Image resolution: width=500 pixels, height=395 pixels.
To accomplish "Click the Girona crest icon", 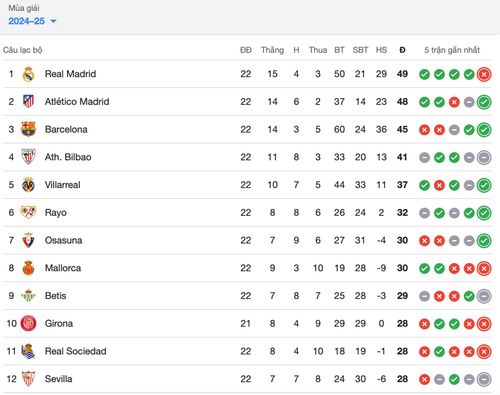I will click(x=28, y=323).
